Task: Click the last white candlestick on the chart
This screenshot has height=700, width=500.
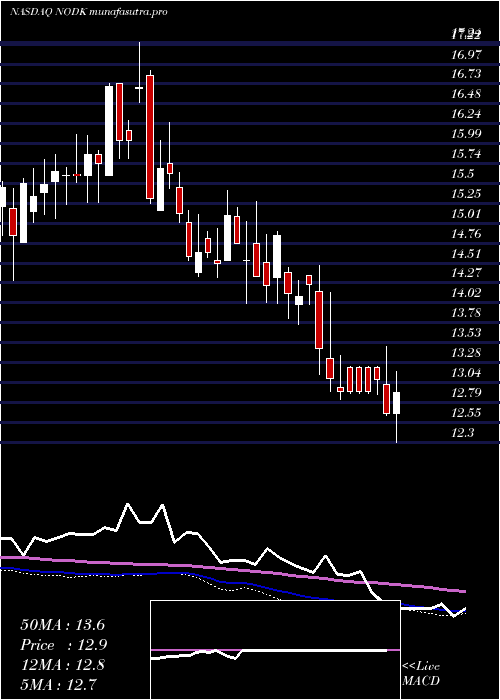Action: tap(396, 403)
